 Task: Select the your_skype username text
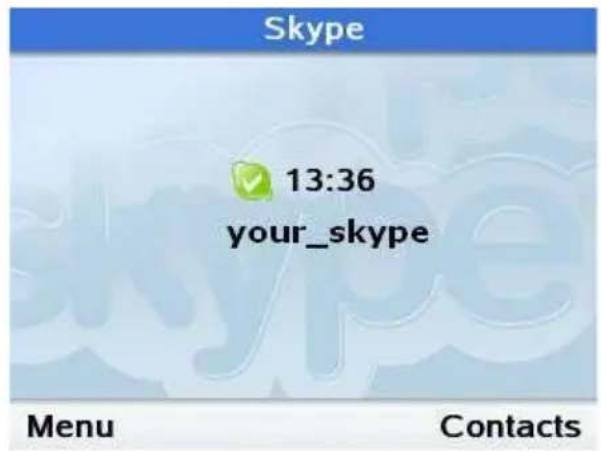[328, 234]
